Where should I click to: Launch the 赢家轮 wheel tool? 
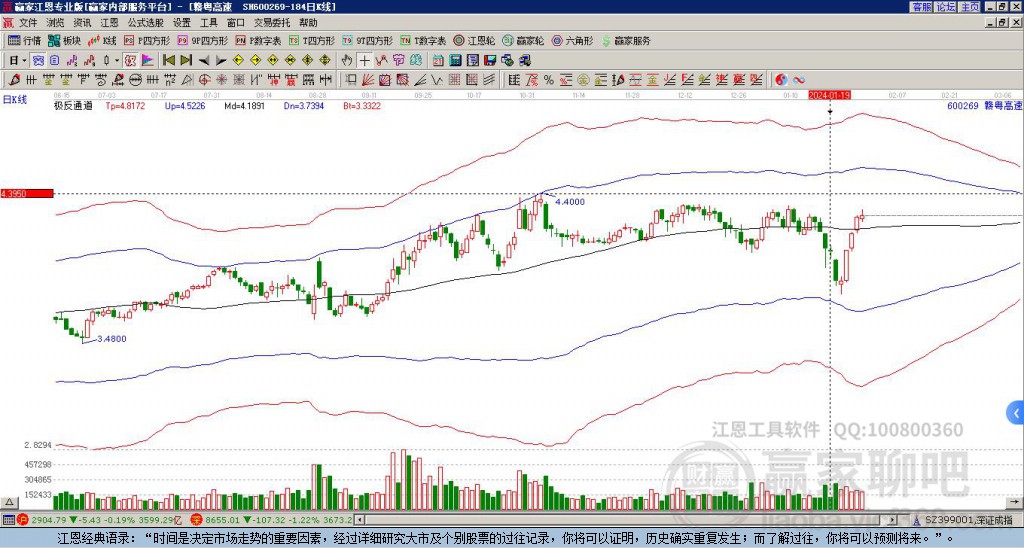(523, 40)
